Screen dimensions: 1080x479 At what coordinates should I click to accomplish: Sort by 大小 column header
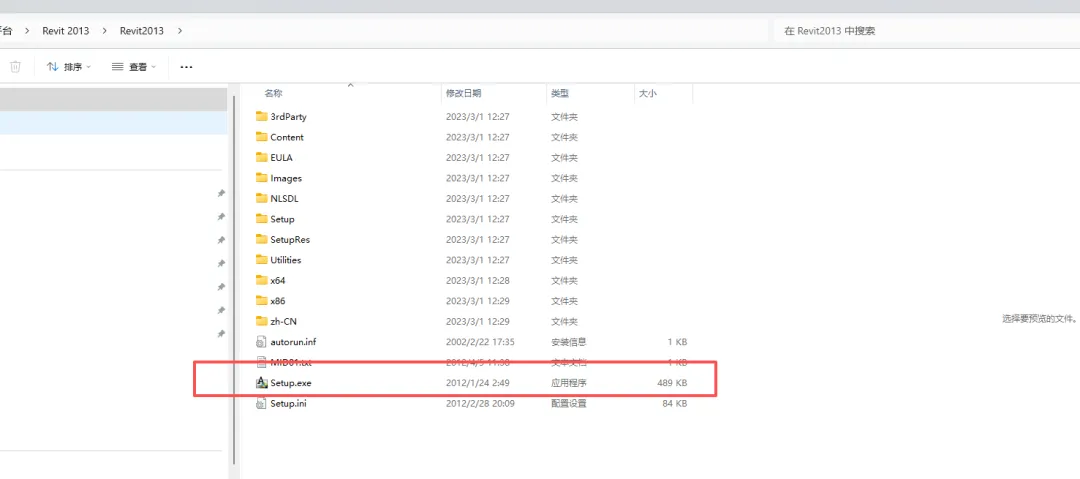pos(647,93)
